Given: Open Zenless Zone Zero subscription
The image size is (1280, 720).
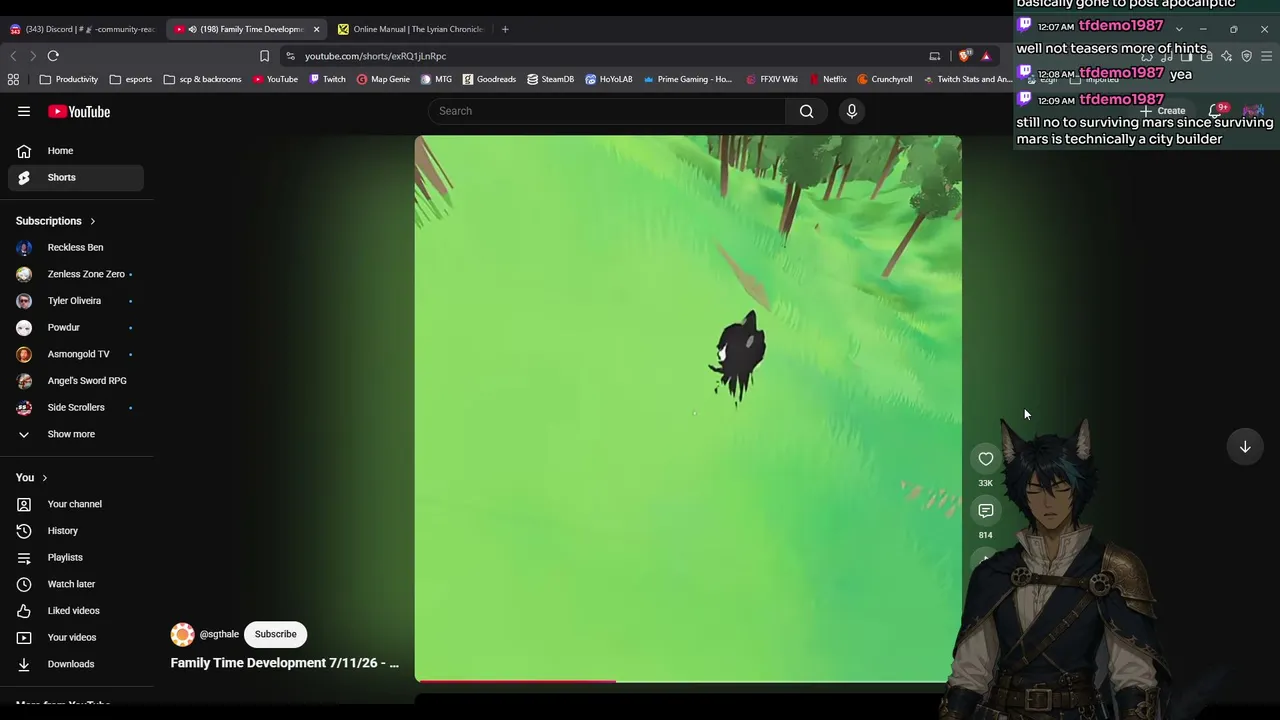Looking at the screenshot, I should click(76, 274).
